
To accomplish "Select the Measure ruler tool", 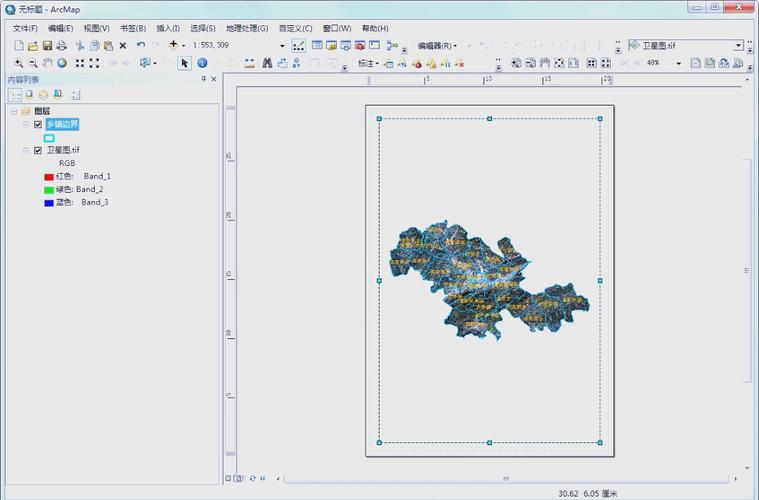I will 249,63.
